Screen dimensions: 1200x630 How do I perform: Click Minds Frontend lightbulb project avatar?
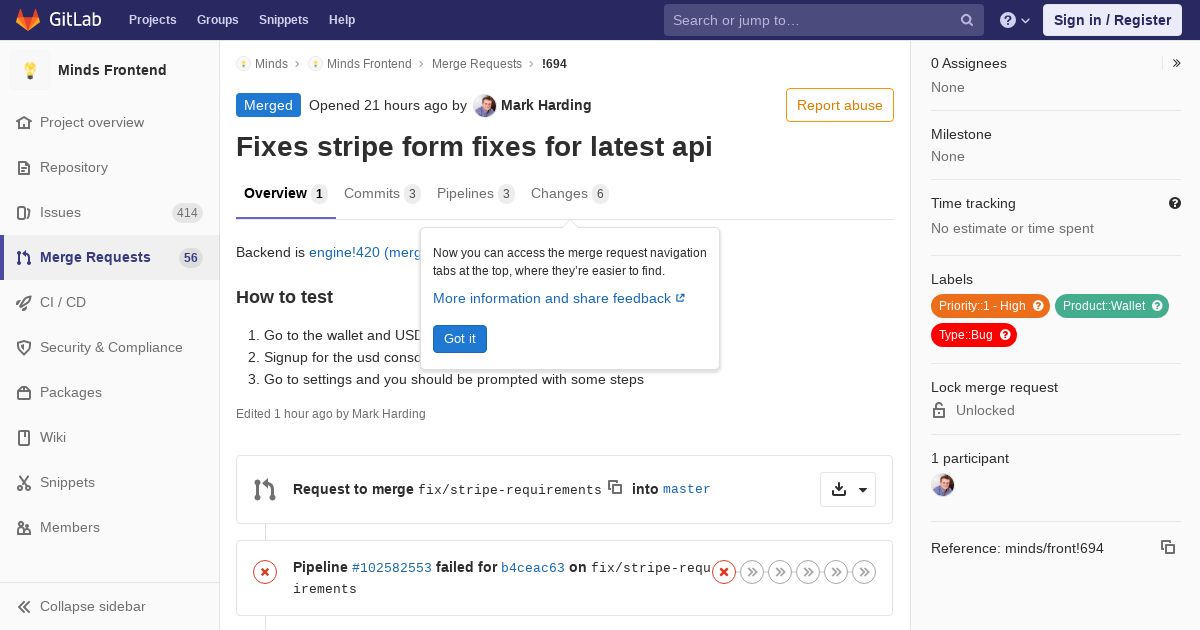(x=30, y=70)
